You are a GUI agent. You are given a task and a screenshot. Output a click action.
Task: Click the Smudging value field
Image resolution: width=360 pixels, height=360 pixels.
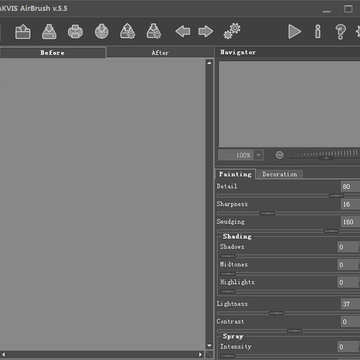350,222
